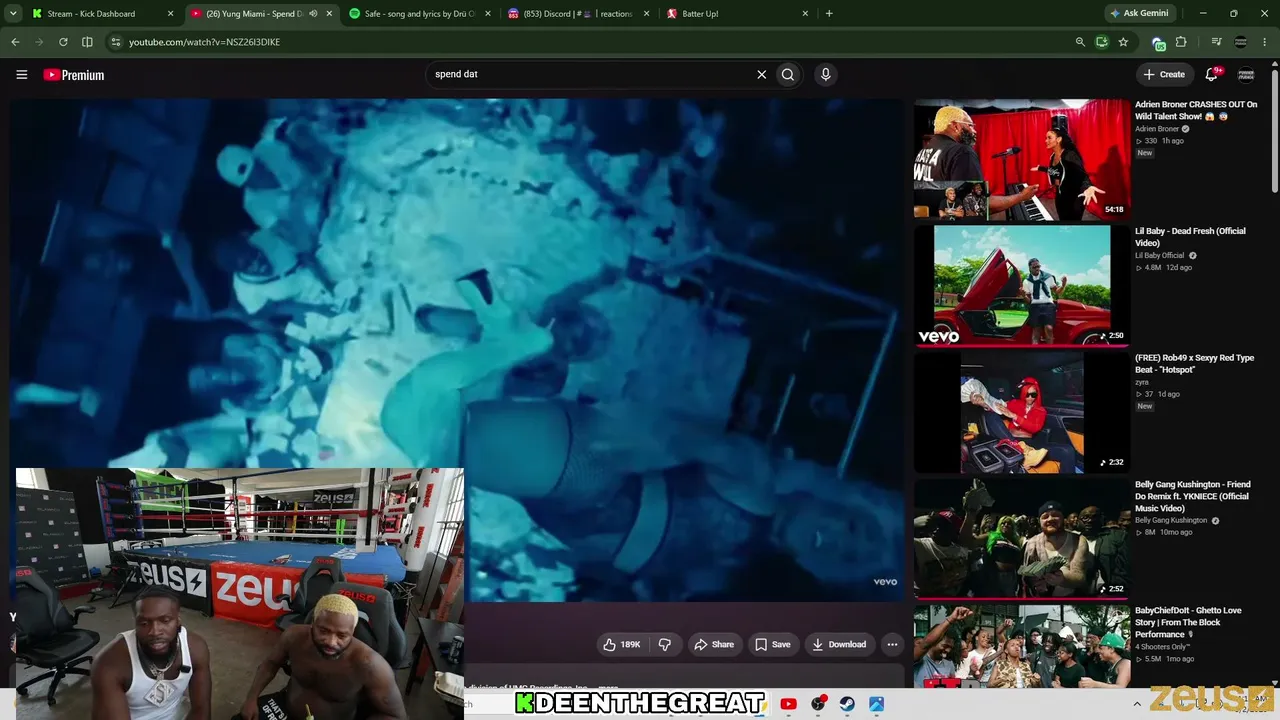Open the Chrome extensions puzzle icon

(x=1181, y=42)
